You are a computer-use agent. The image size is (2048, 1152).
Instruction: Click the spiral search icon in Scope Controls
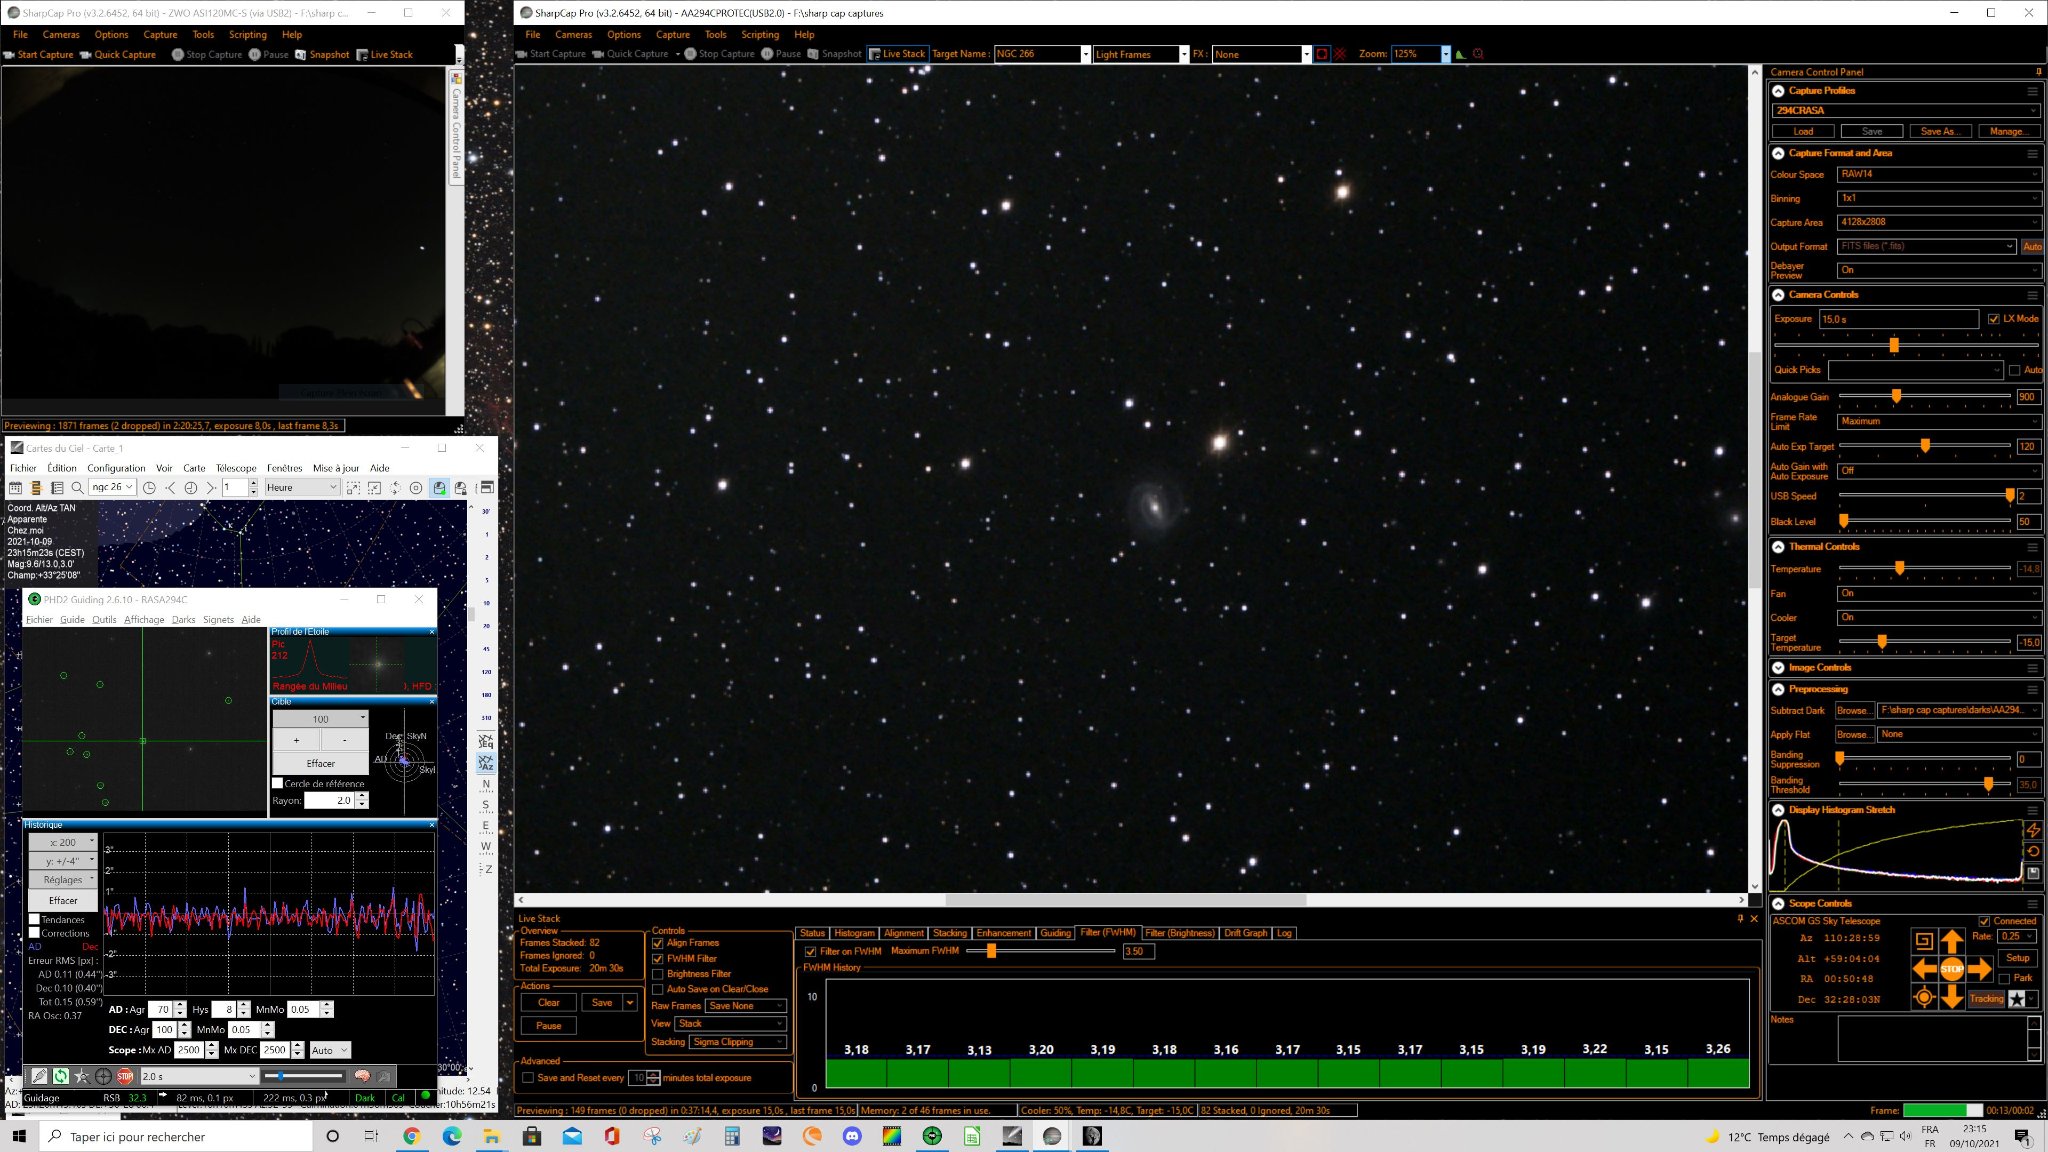click(1924, 941)
